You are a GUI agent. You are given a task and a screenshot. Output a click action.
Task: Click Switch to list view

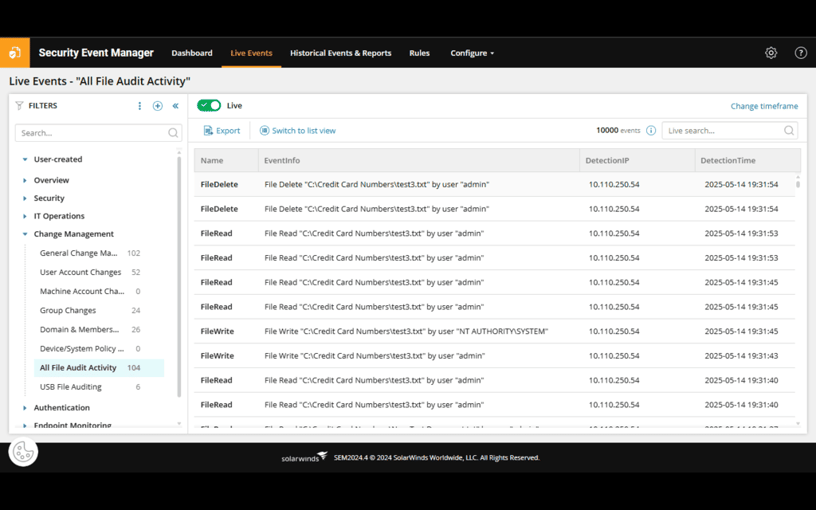coord(298,131)
